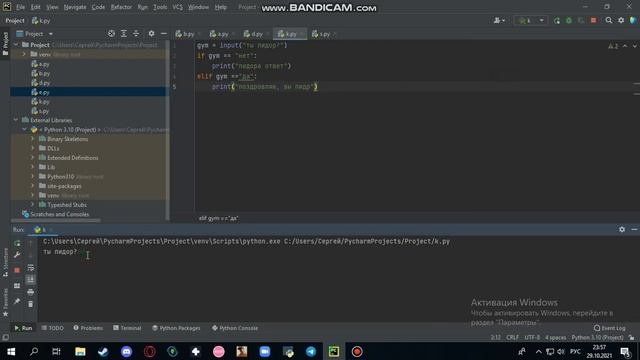Open Problems tool window

point(88,328)
